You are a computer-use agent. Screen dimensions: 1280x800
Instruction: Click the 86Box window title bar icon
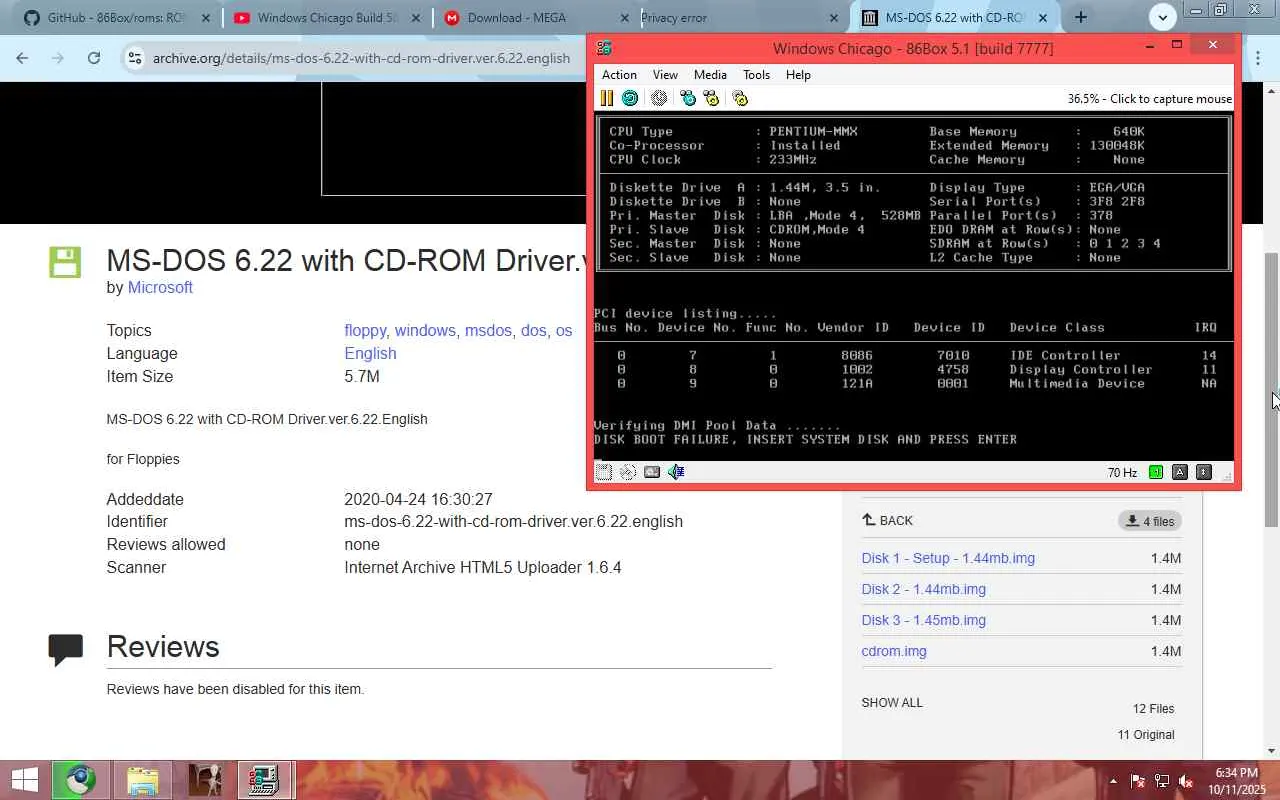(603, 48)
